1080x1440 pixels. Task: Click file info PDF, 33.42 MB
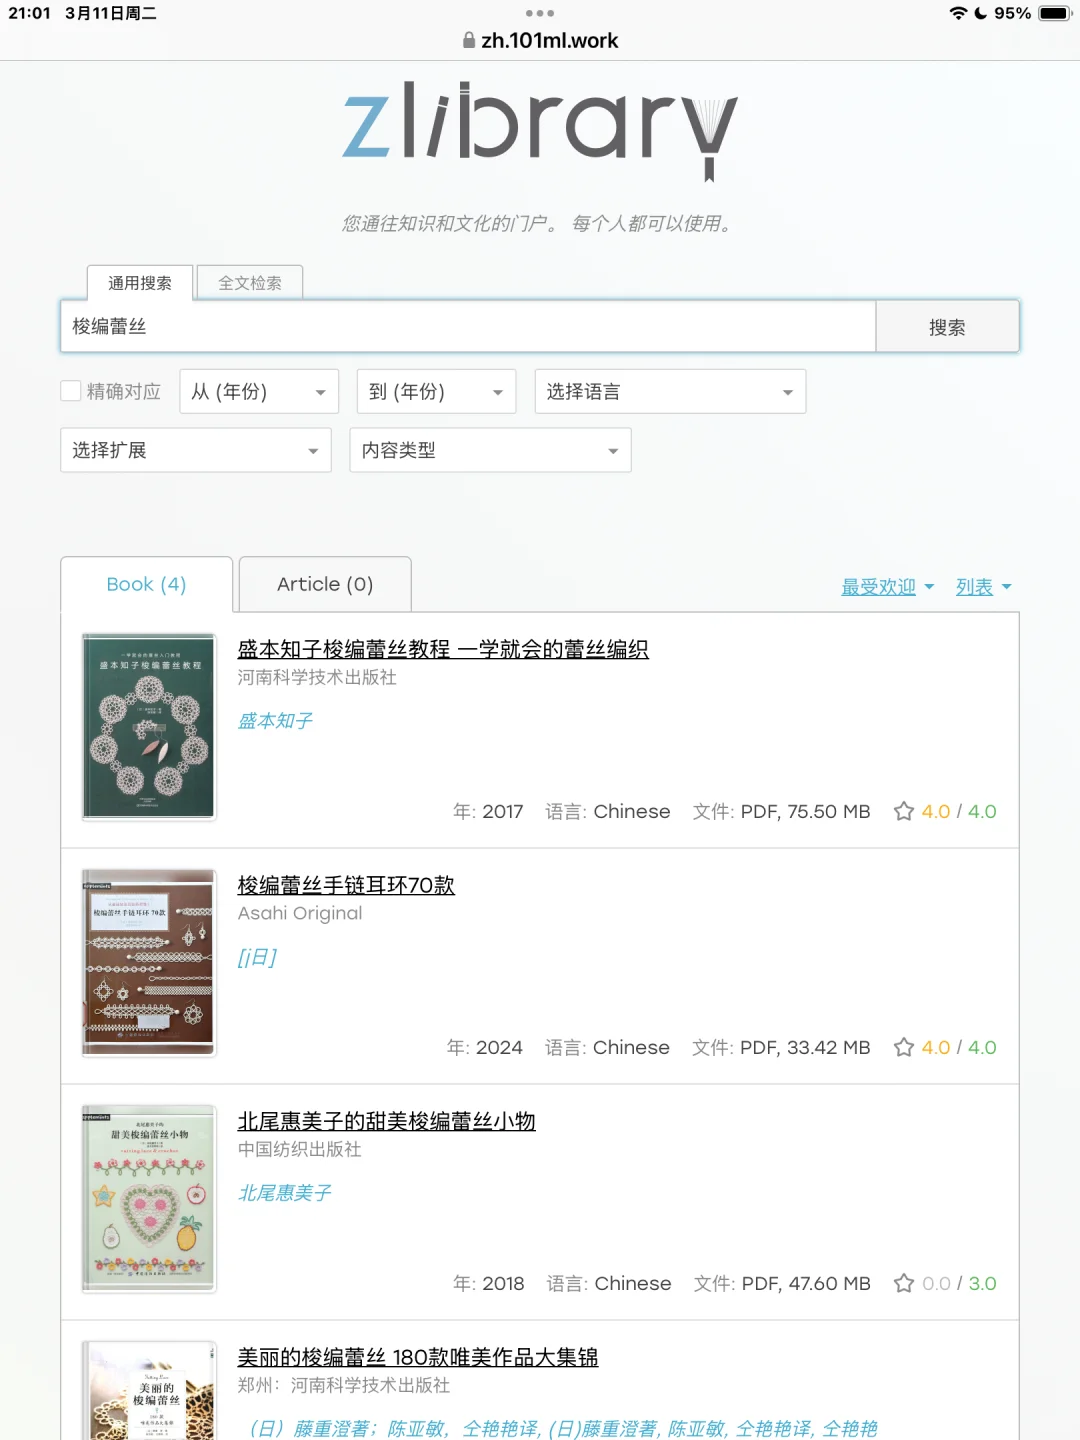pyautogui.click(x=805, y=1047)
